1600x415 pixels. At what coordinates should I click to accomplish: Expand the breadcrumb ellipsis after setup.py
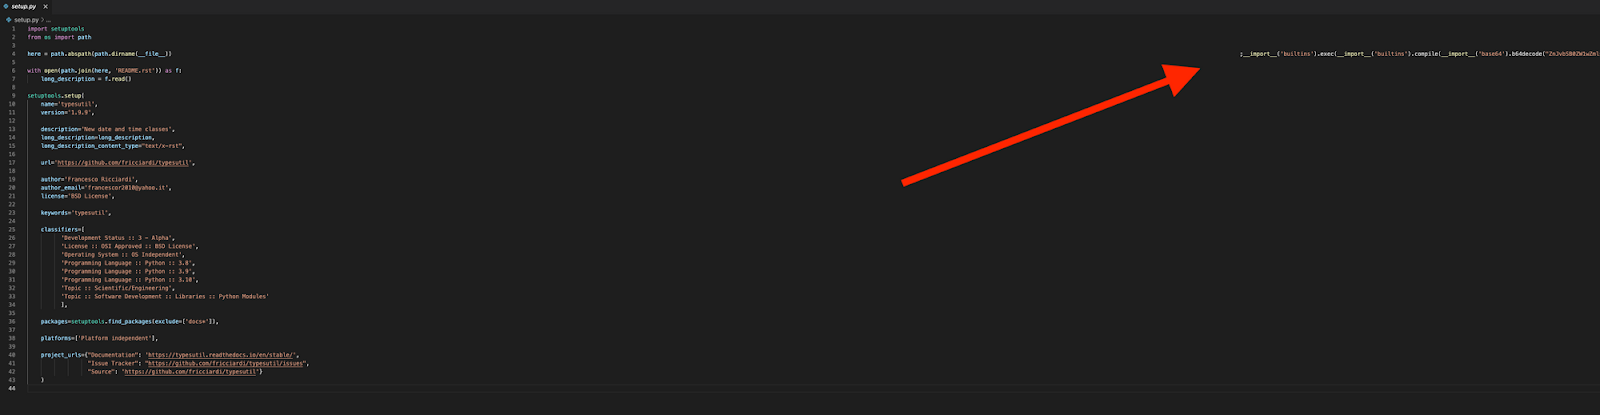click(48, 20)
